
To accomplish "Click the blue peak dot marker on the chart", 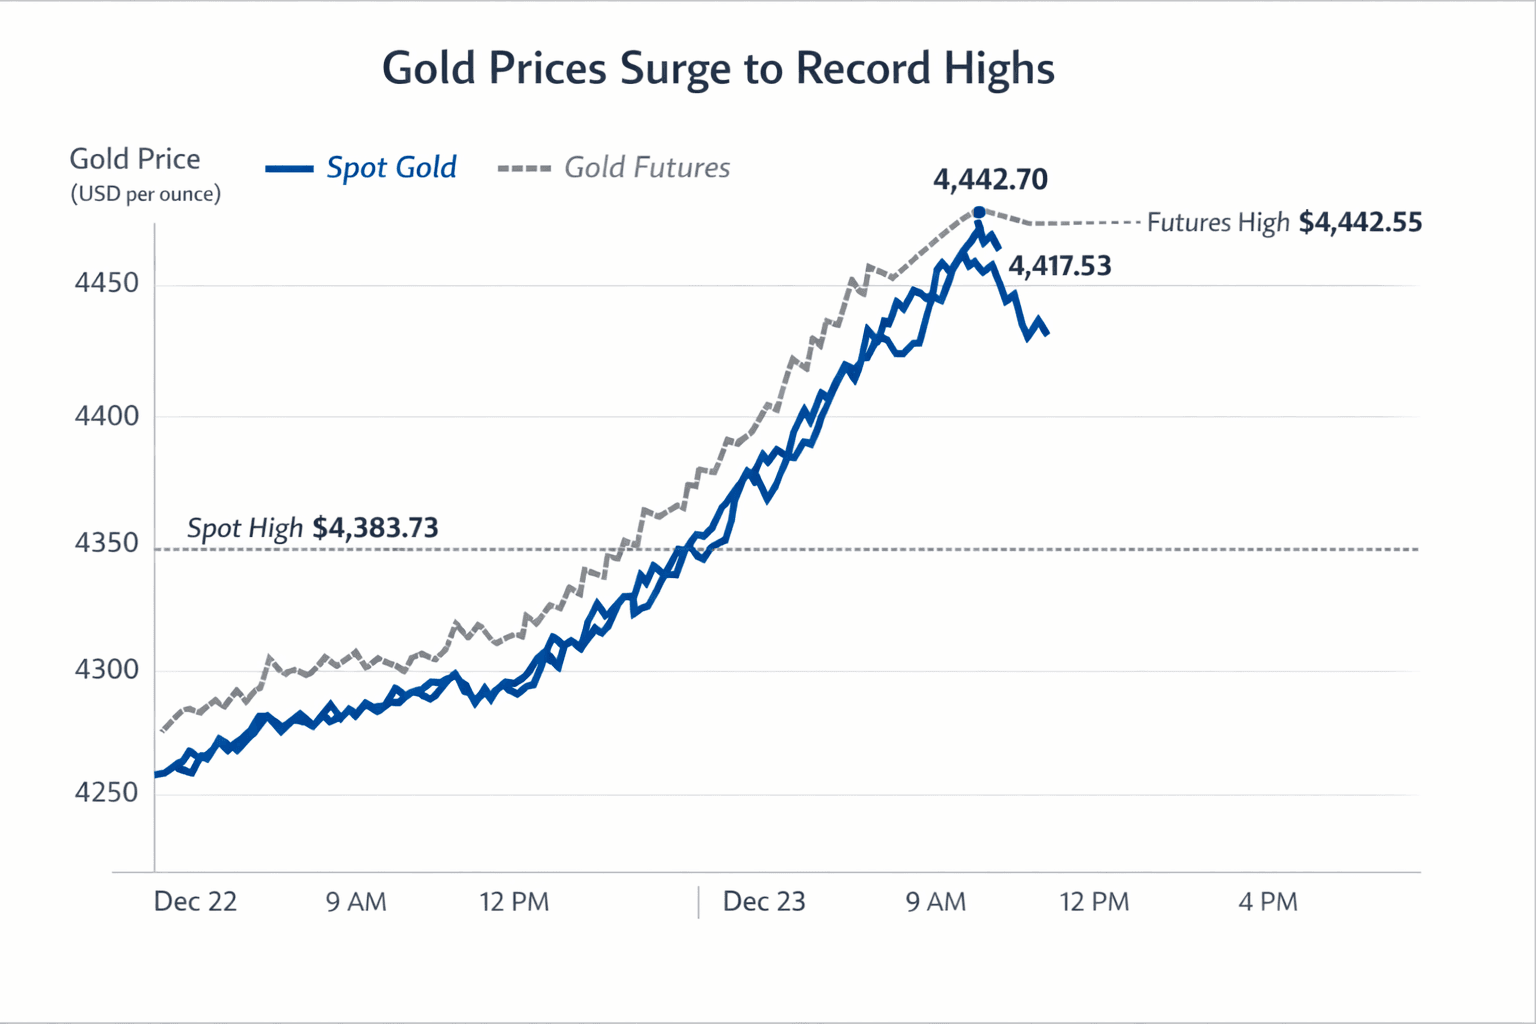I will coord(979,212).
